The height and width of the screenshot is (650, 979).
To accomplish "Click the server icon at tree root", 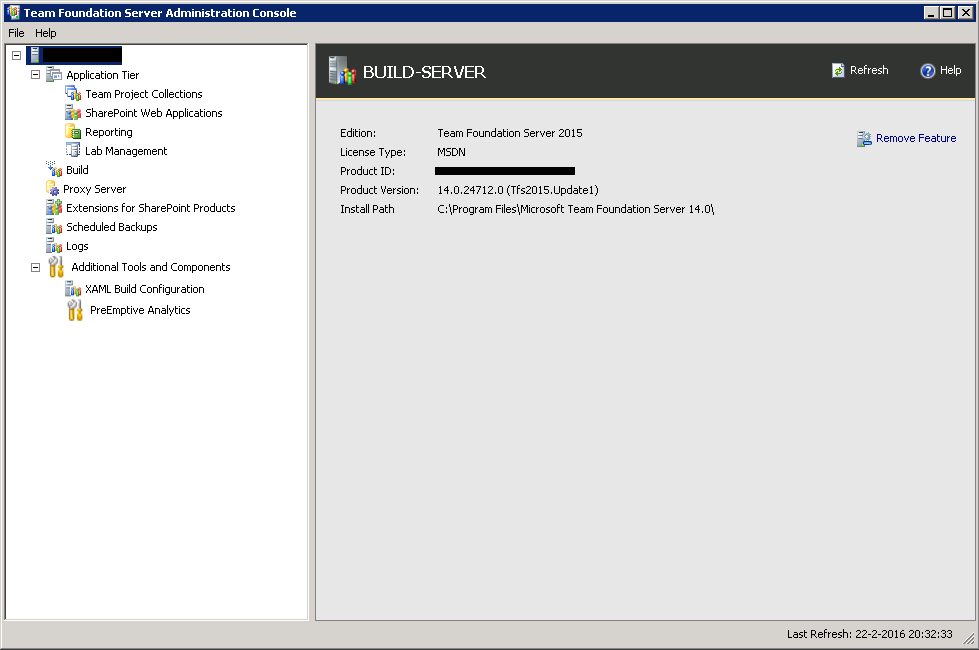I will 35,56.
